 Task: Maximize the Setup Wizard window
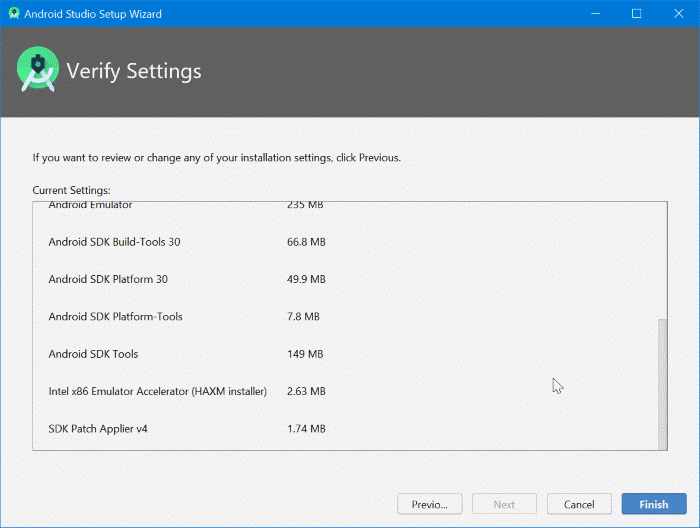637,13
